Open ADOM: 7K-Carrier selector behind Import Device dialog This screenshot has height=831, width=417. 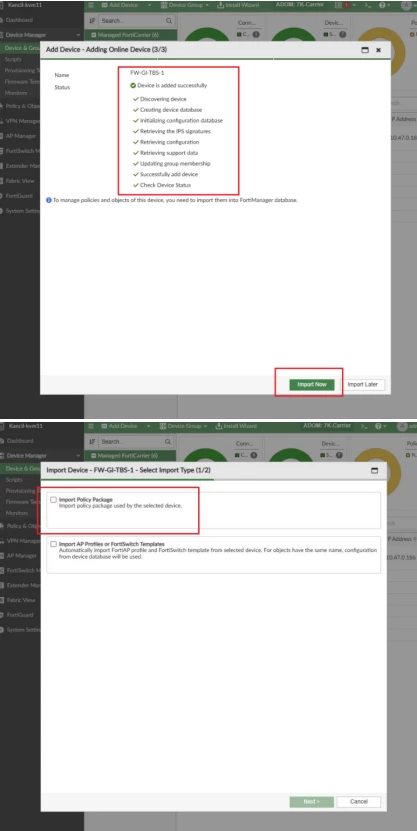click(327, 425)
